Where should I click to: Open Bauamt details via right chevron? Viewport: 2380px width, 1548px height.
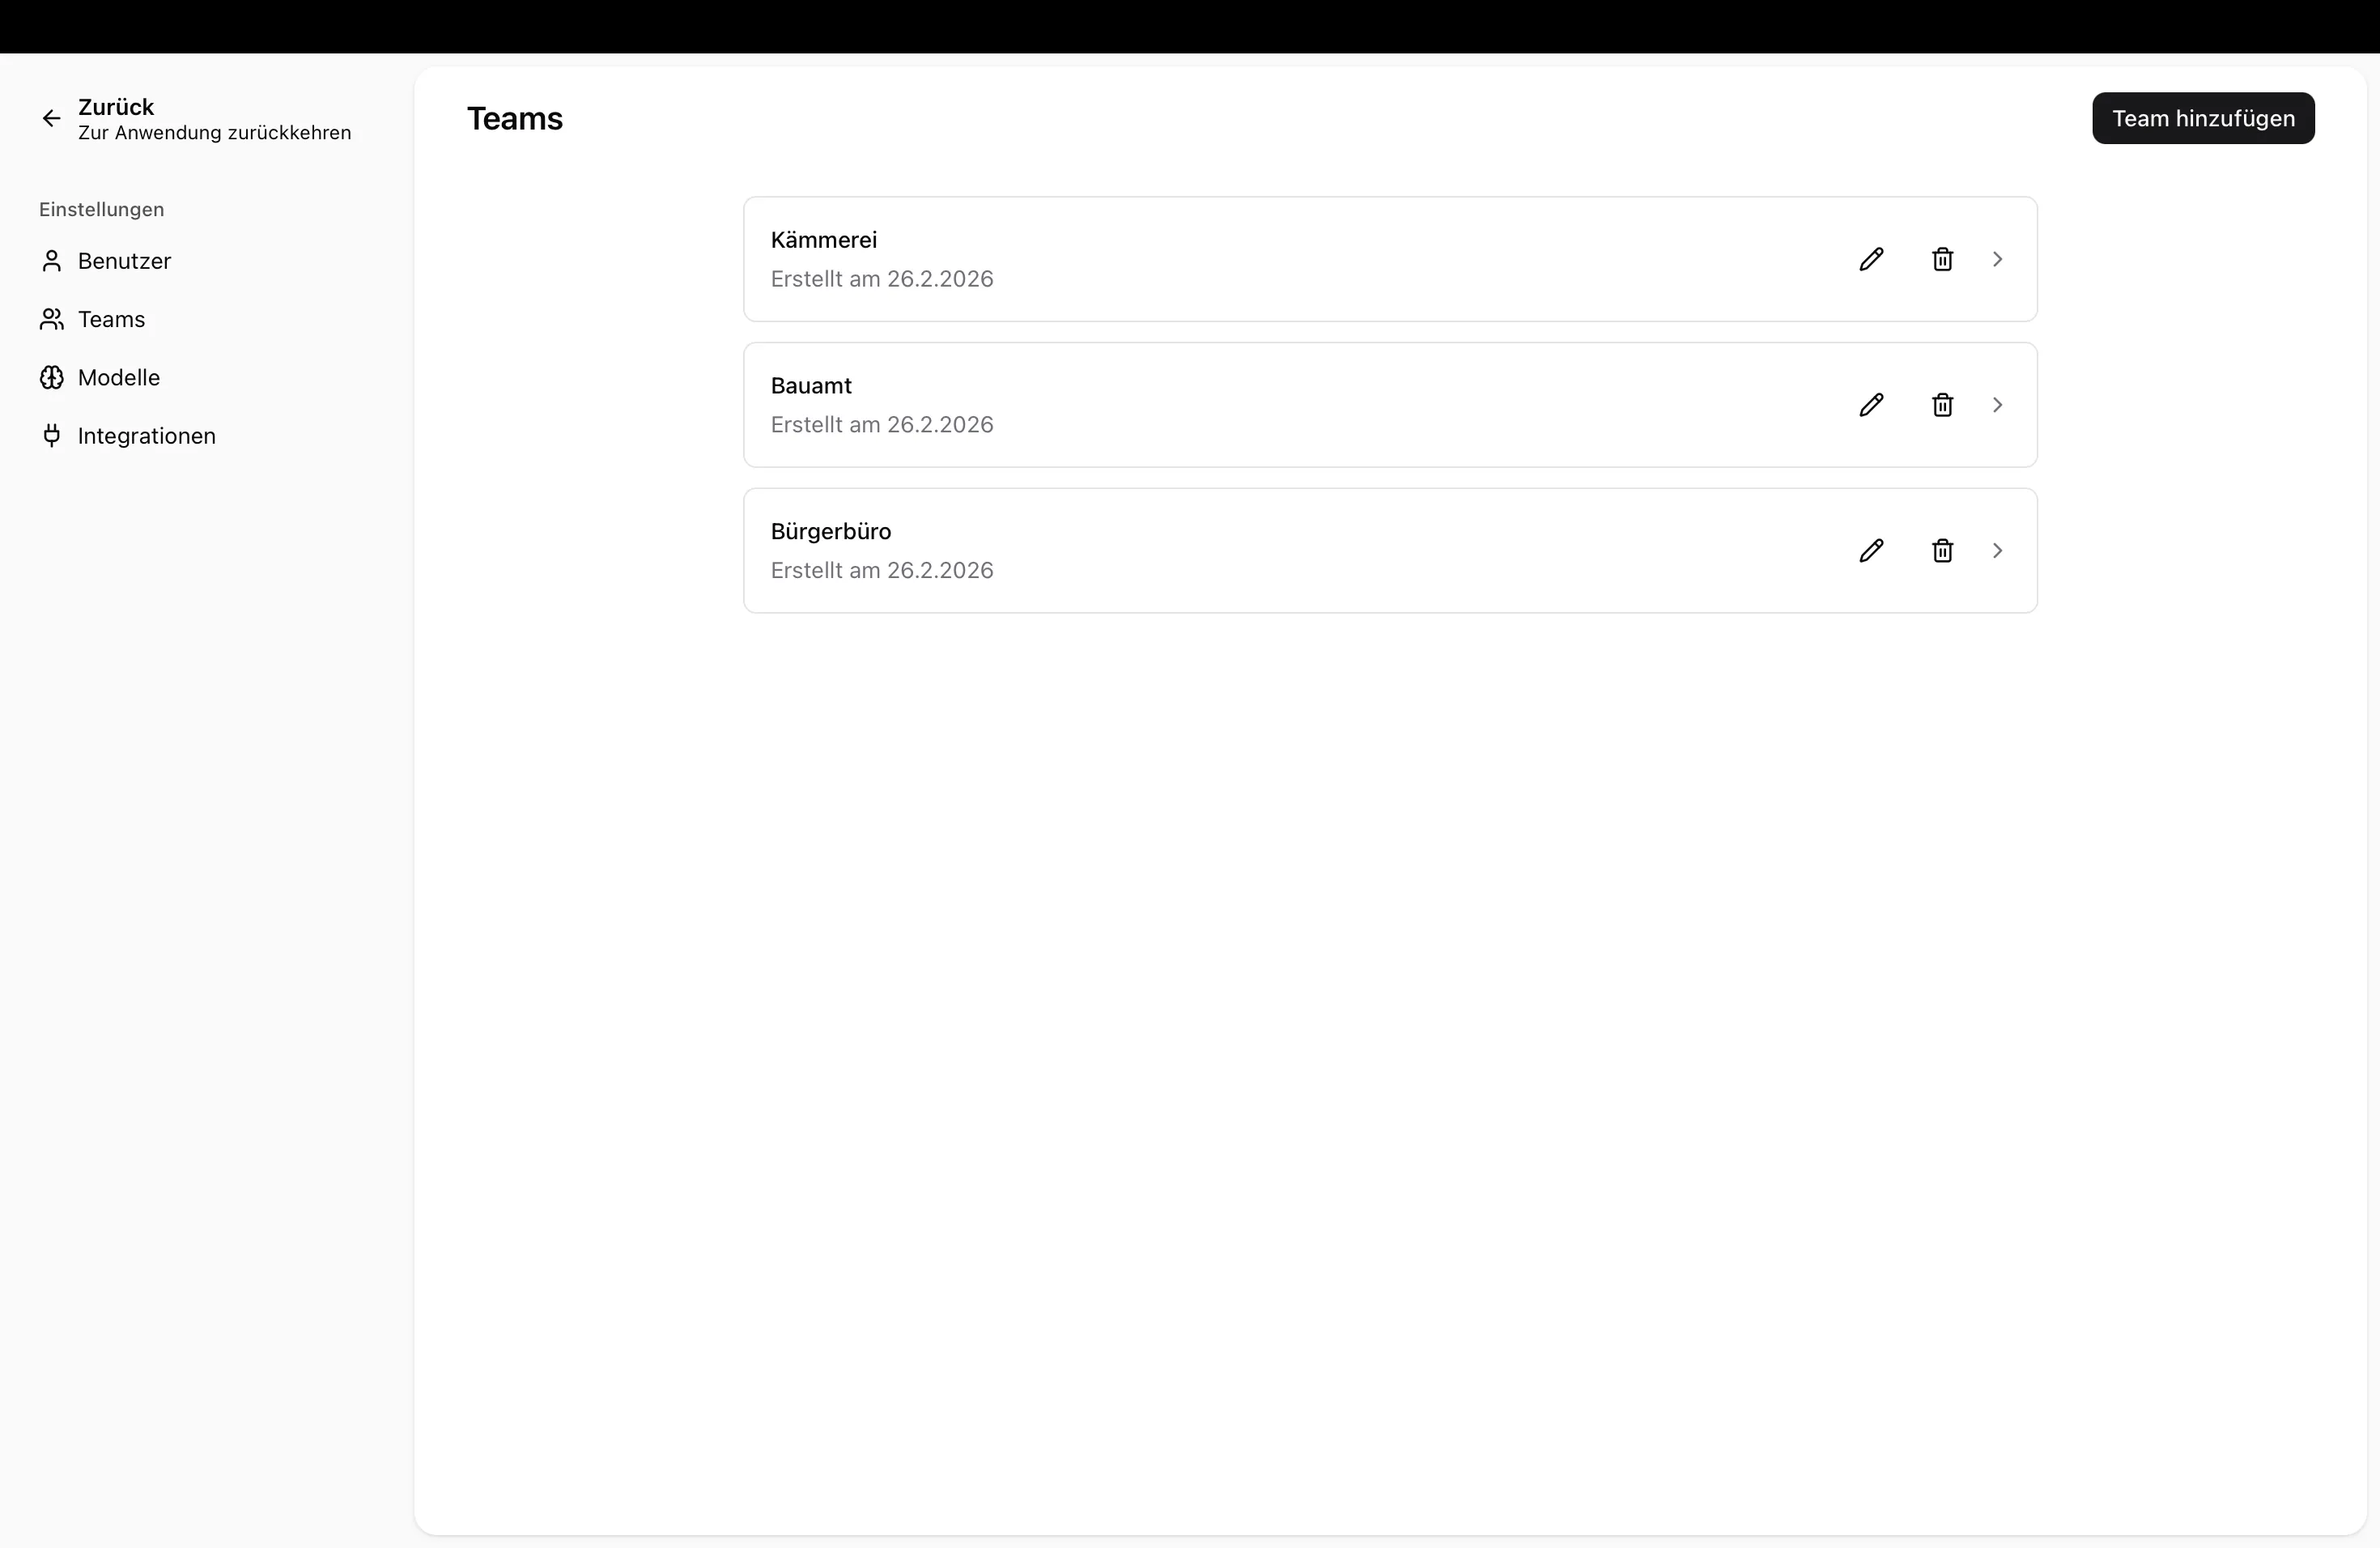(1997, 405)
